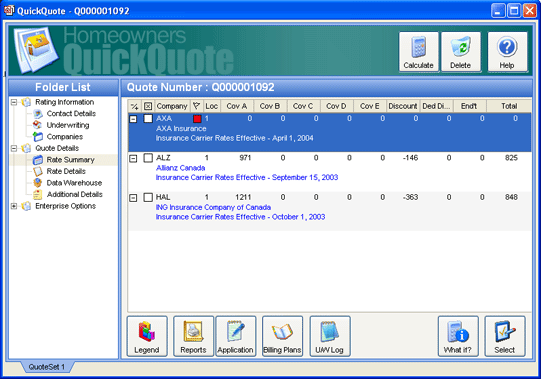Click HAL total value 848
This screenshot has height=379, width=541.
(511, 197)
